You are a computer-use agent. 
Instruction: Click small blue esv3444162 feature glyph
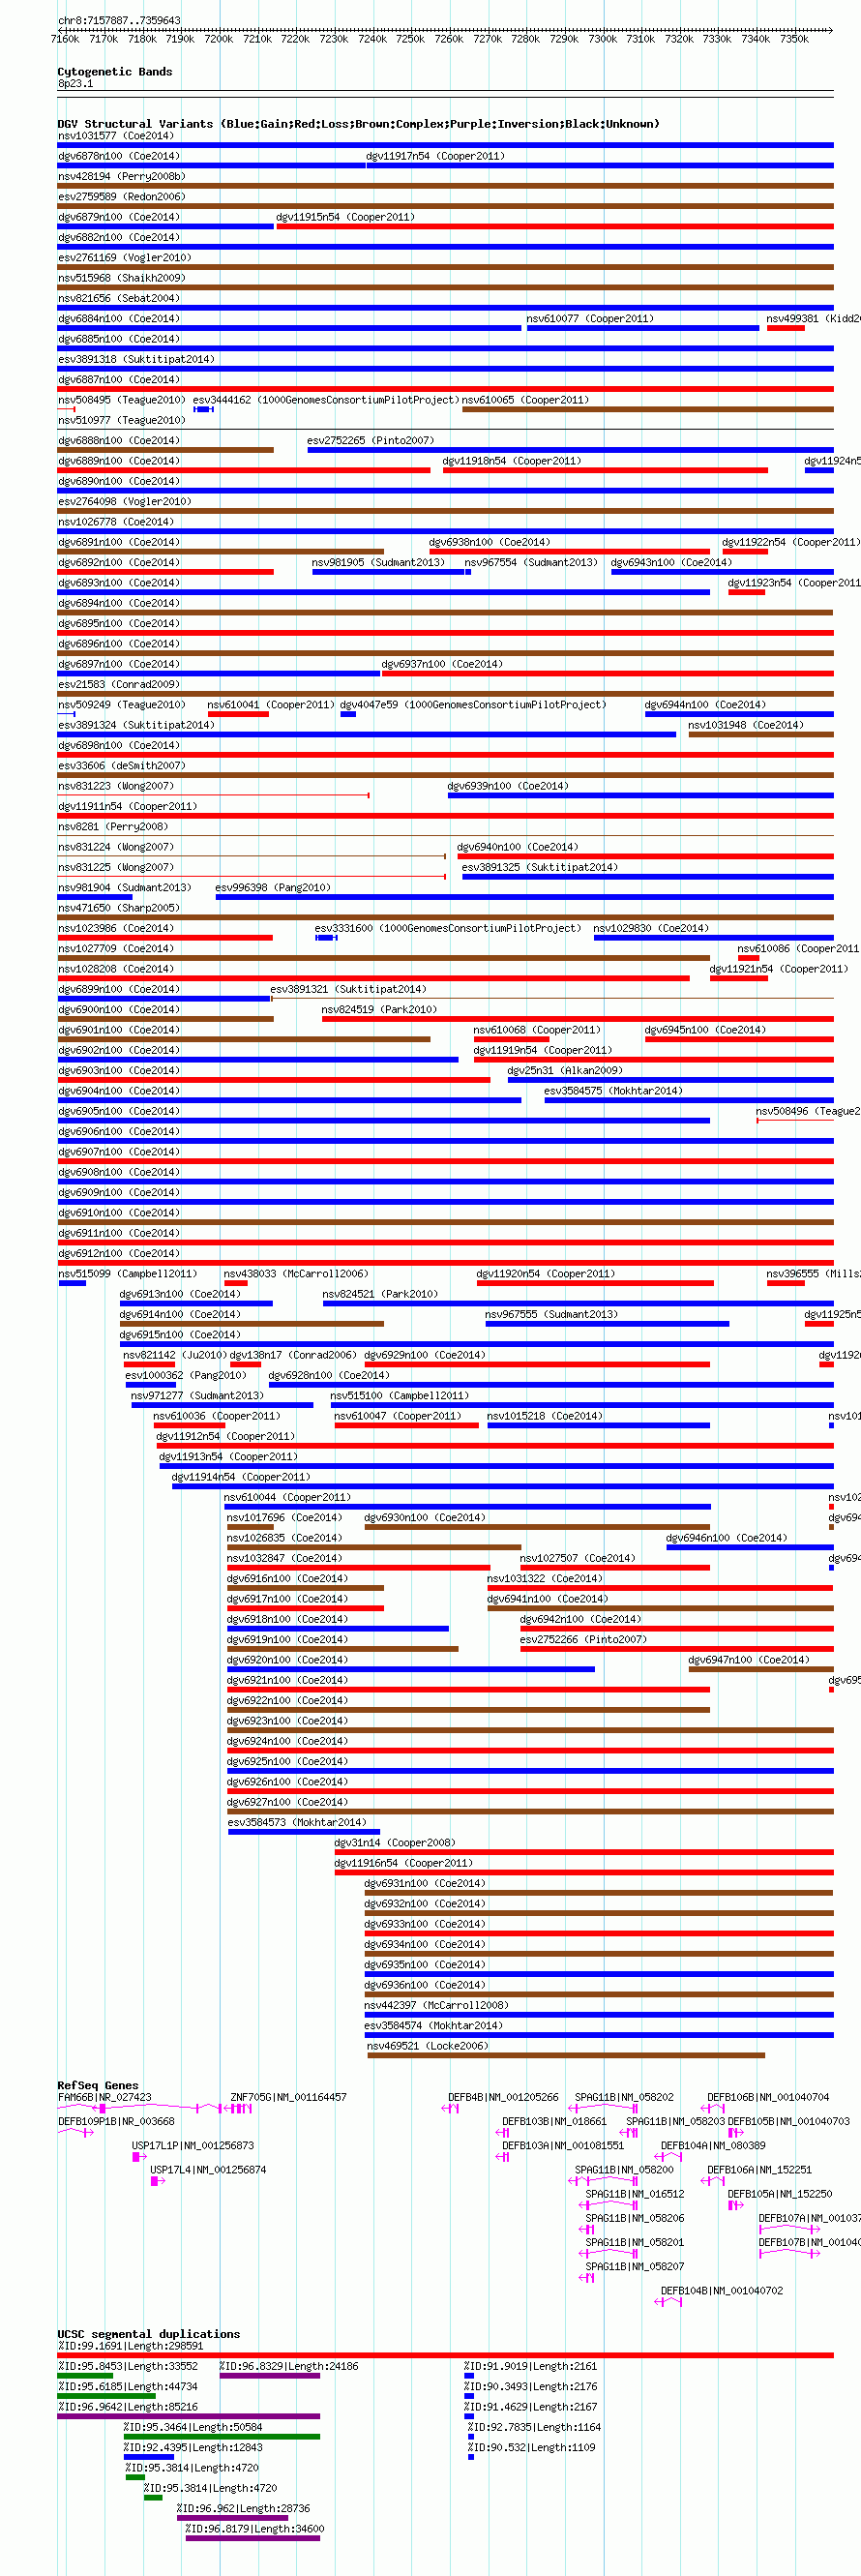tap(204, 409)
